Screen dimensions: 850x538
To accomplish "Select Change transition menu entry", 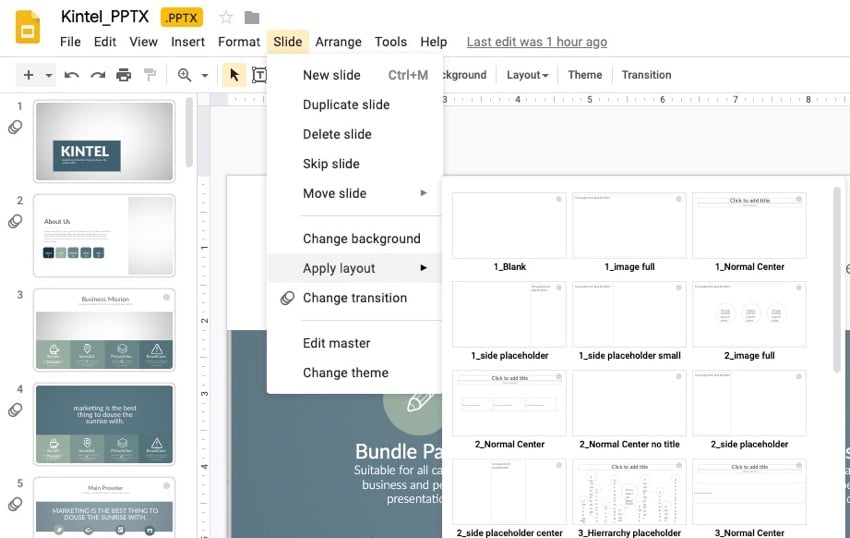I will (354, 298).
